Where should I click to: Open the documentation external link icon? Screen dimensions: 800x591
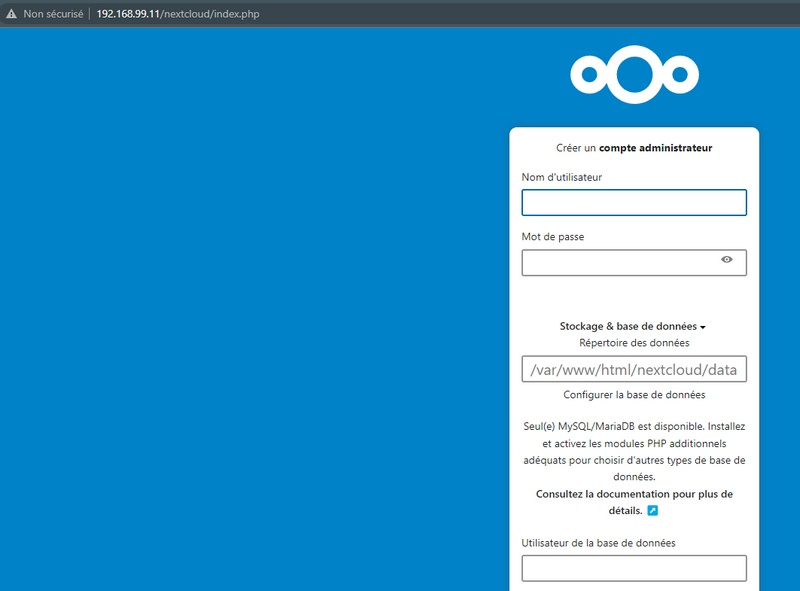pyautogui.click(x=653, y=510)
